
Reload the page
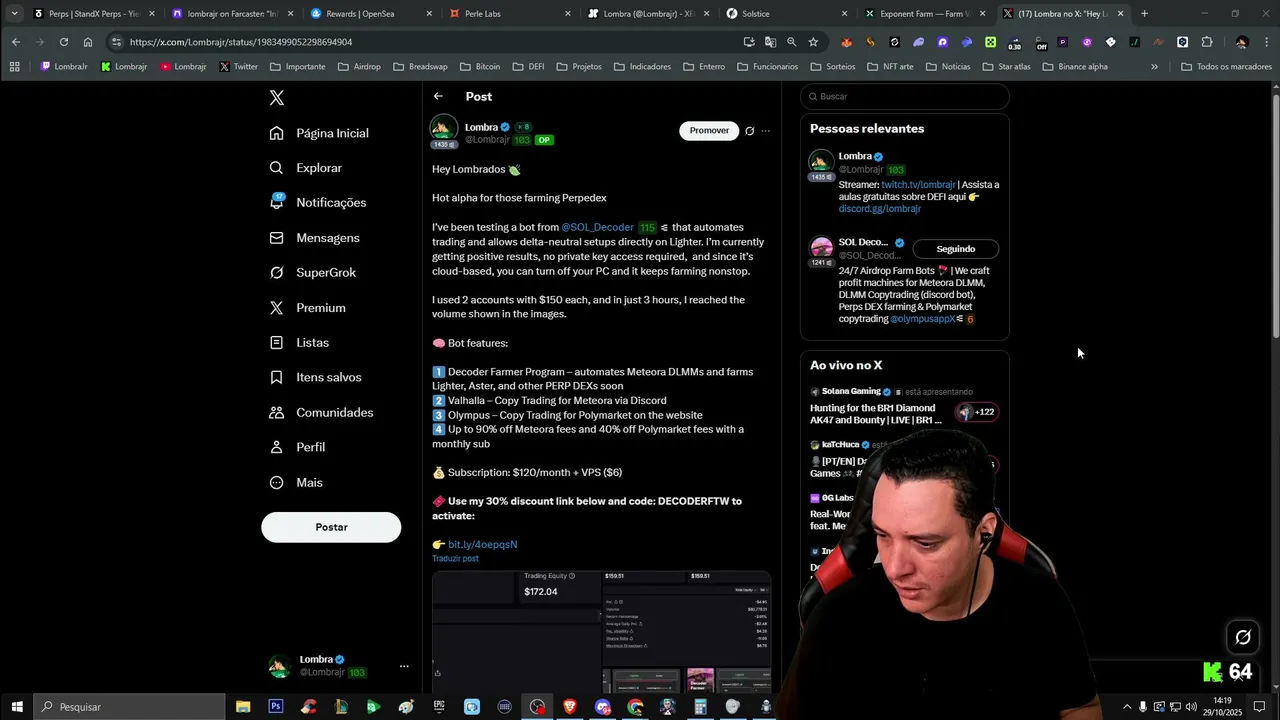pos(63,42)
